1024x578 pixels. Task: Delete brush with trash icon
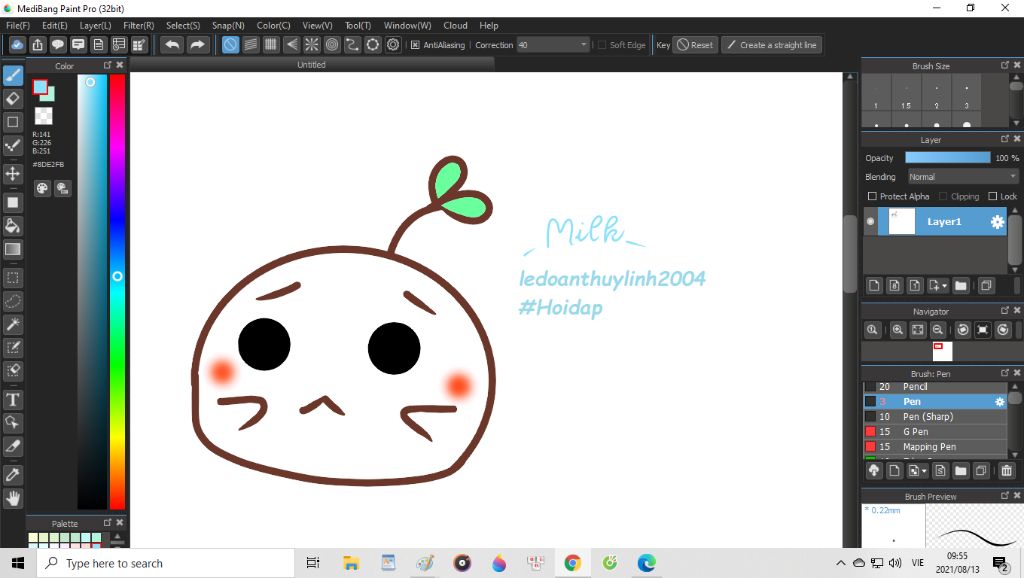click(x=1006, y=470)
